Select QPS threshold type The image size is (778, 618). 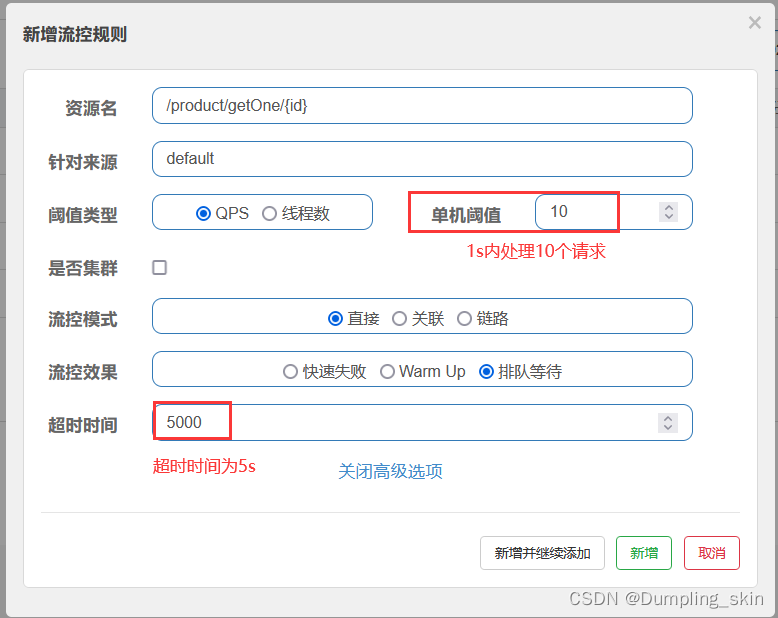pos(203,214)
